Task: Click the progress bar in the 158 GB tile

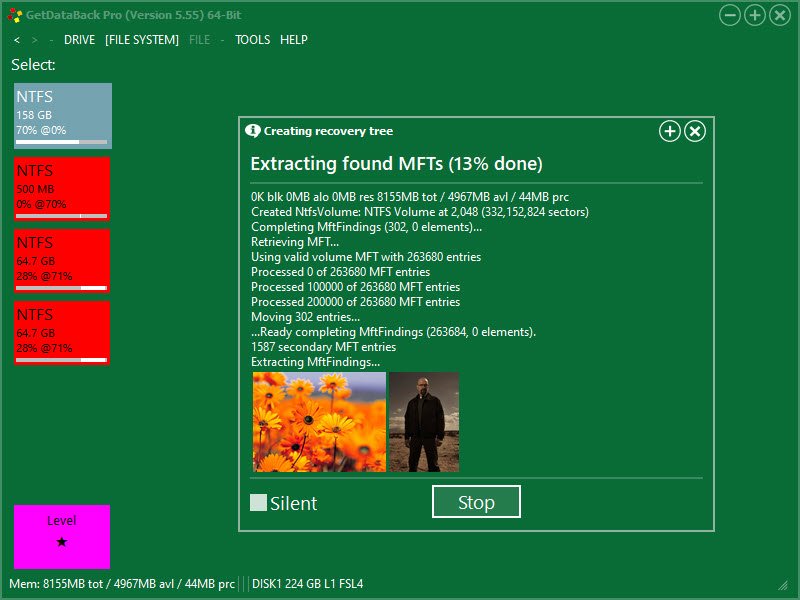Action: (62, 142)
